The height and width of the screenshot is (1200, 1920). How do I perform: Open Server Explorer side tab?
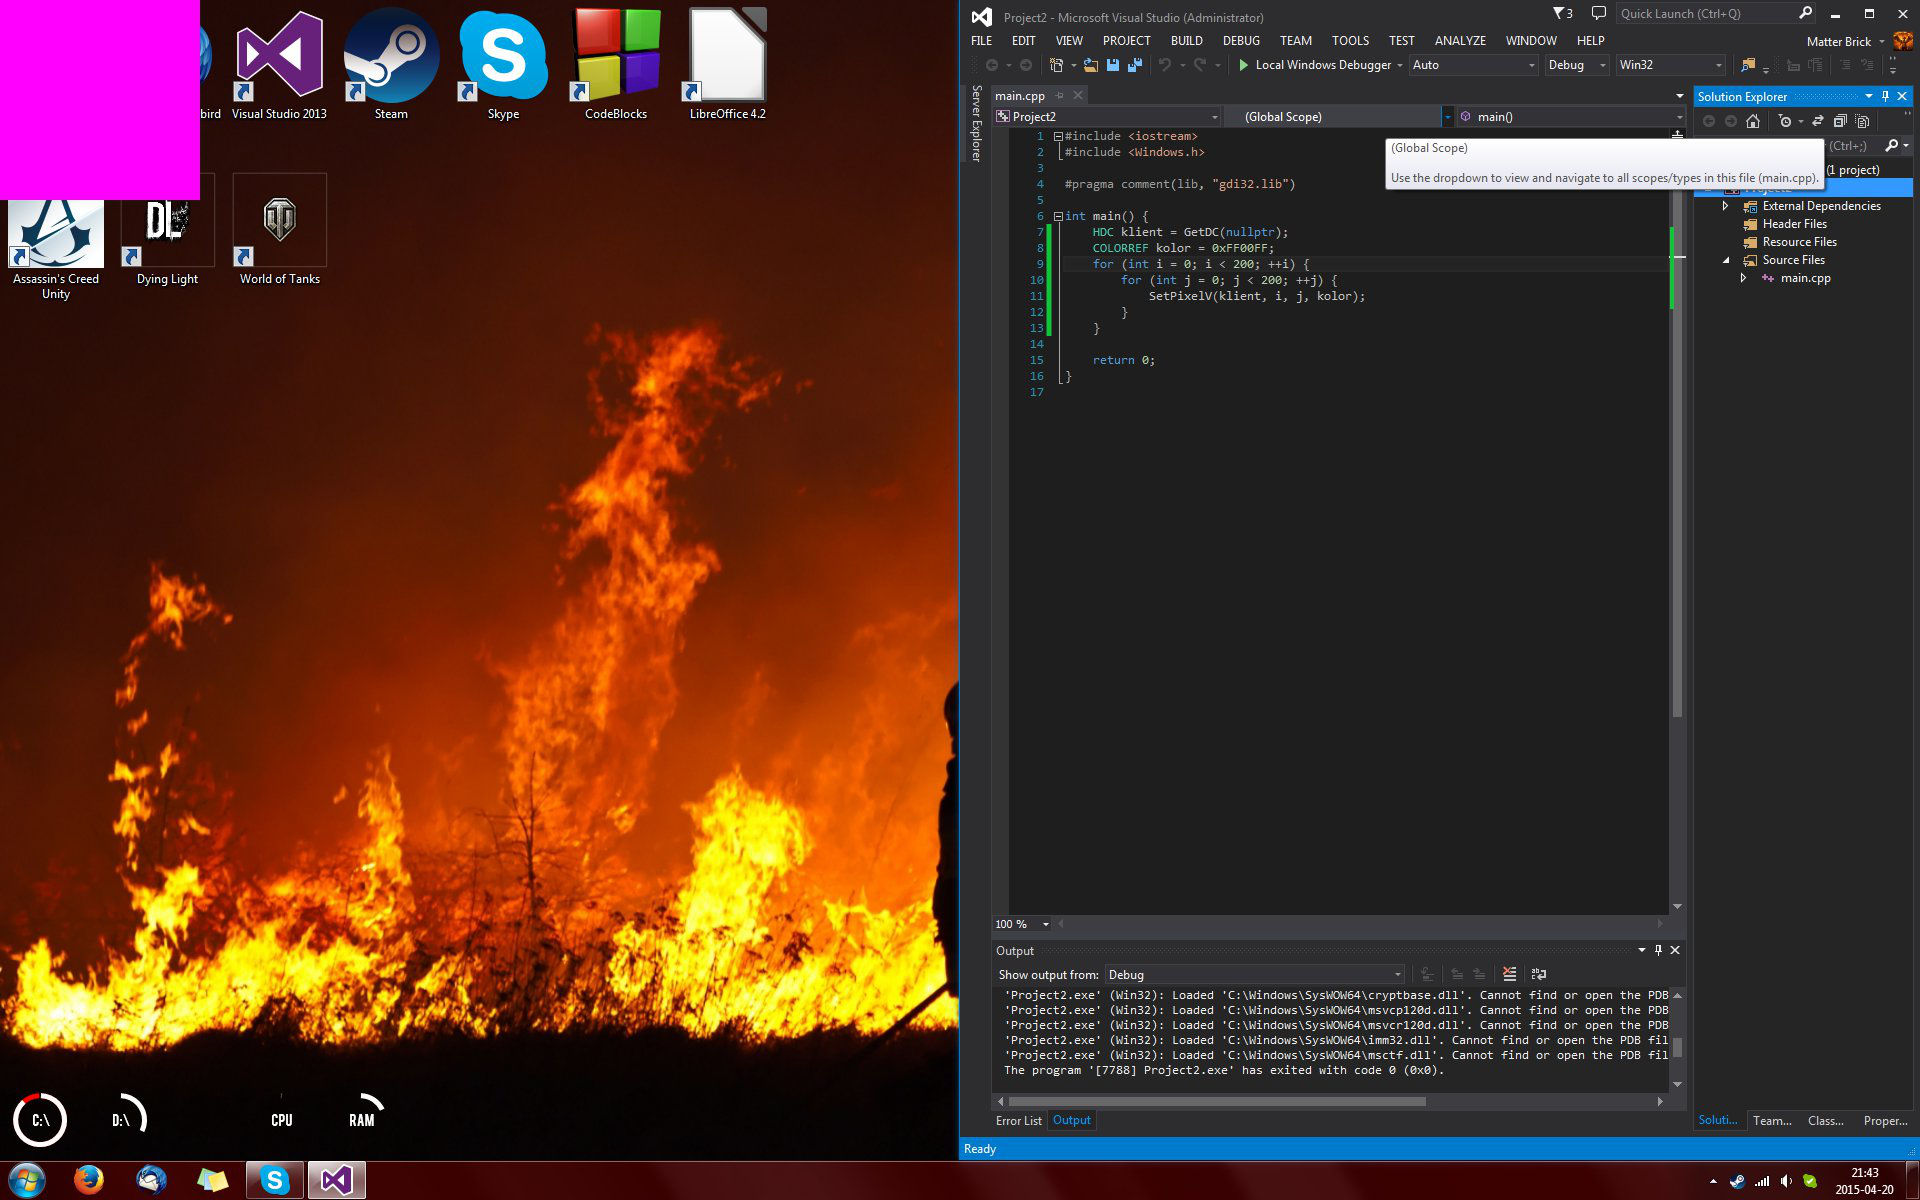point(977,123)
